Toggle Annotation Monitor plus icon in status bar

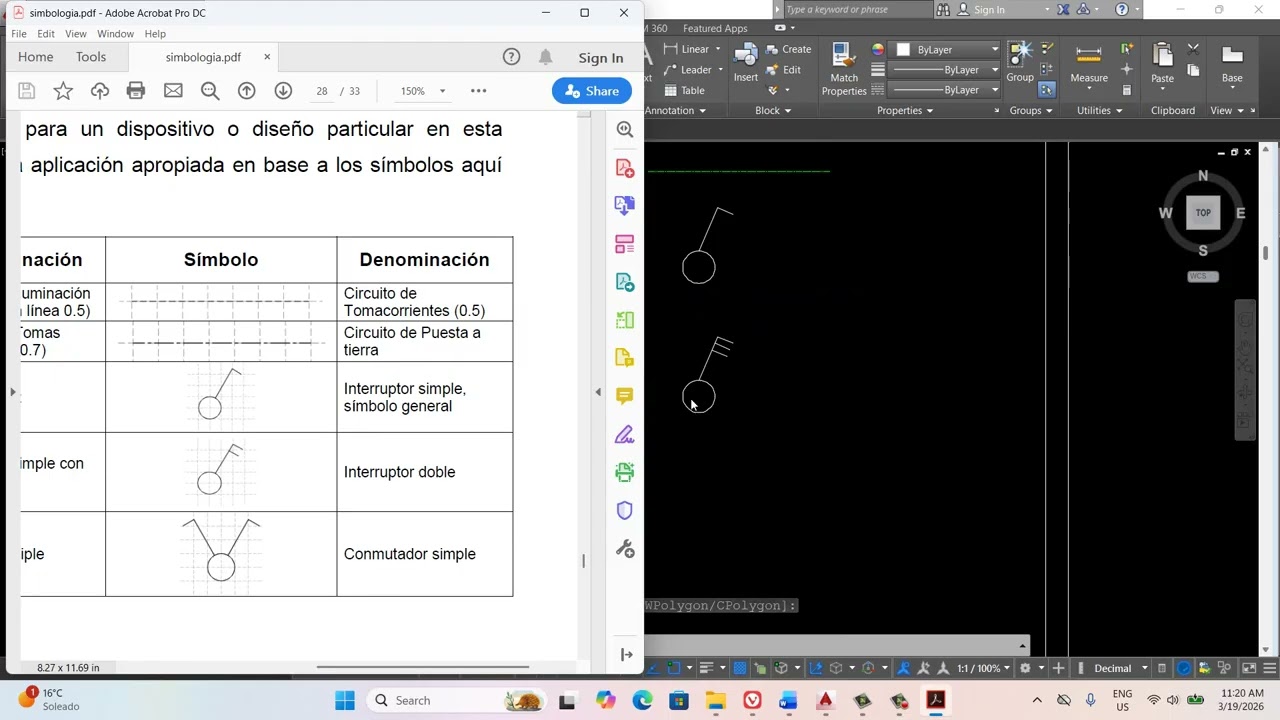[1058, 668]
